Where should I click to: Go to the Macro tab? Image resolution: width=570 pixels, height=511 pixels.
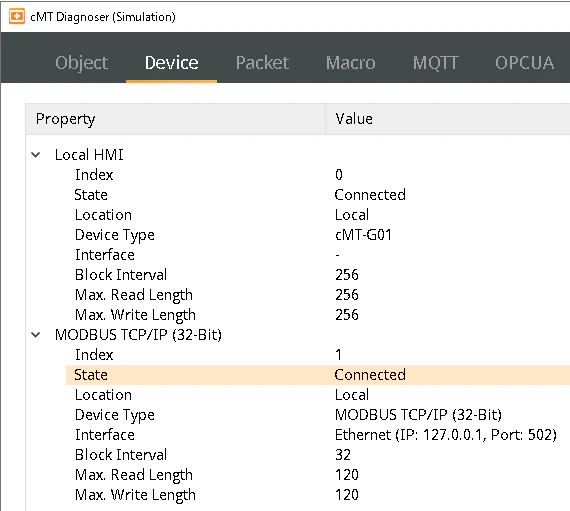(350, 63)
